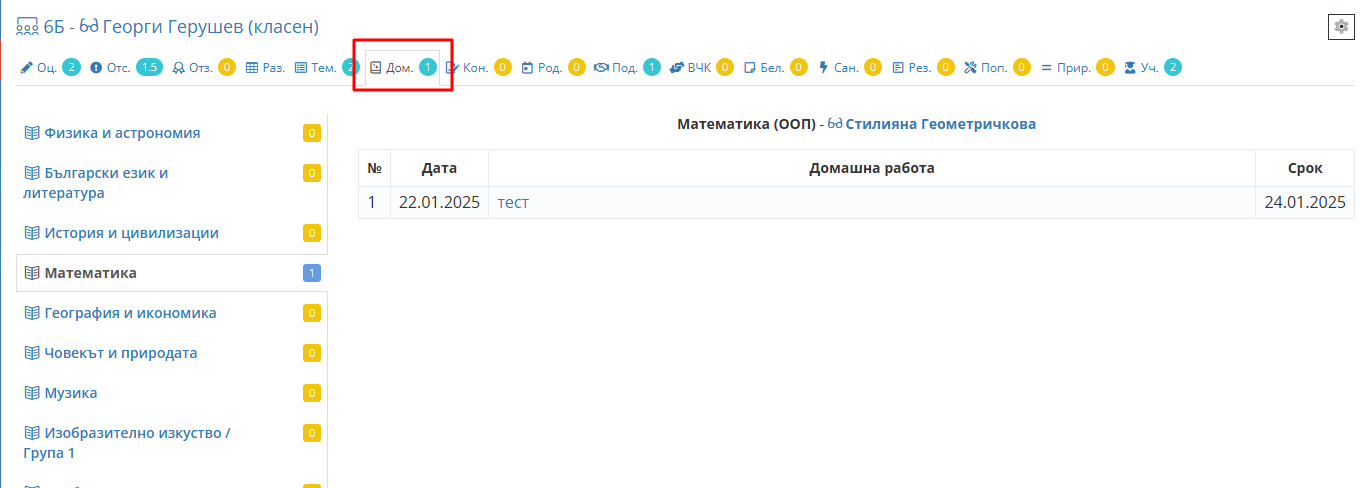Click the deadline cell 24.01.2025
Viewport: 1367px width, 488px height.
pos(1305,203)
